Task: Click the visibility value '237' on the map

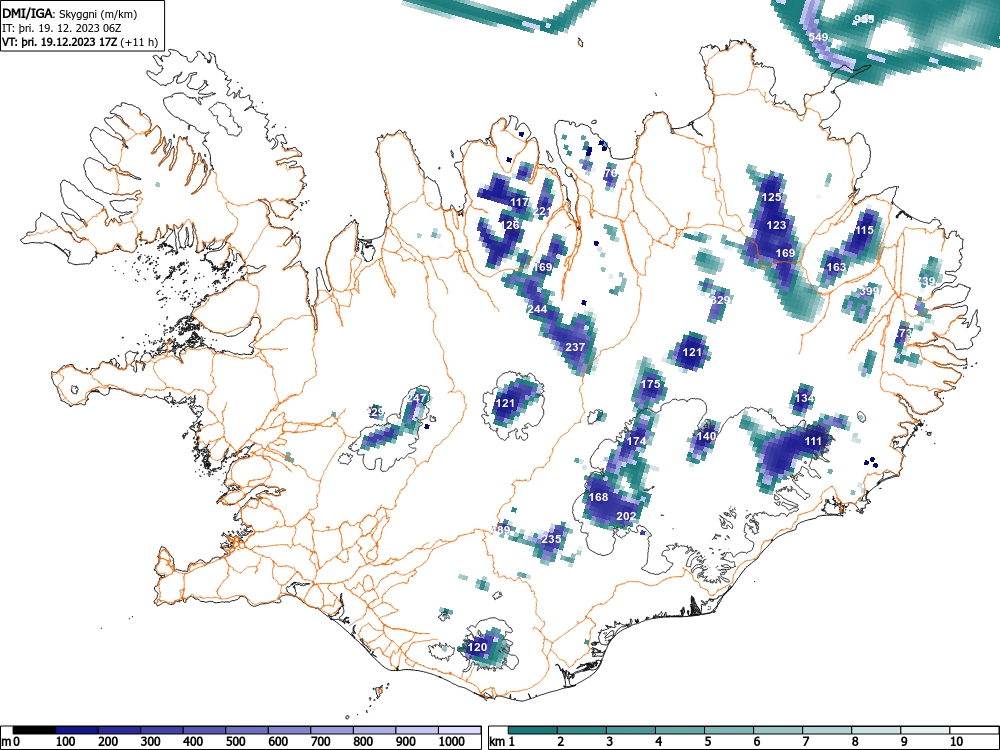Action: coord(575,348)
